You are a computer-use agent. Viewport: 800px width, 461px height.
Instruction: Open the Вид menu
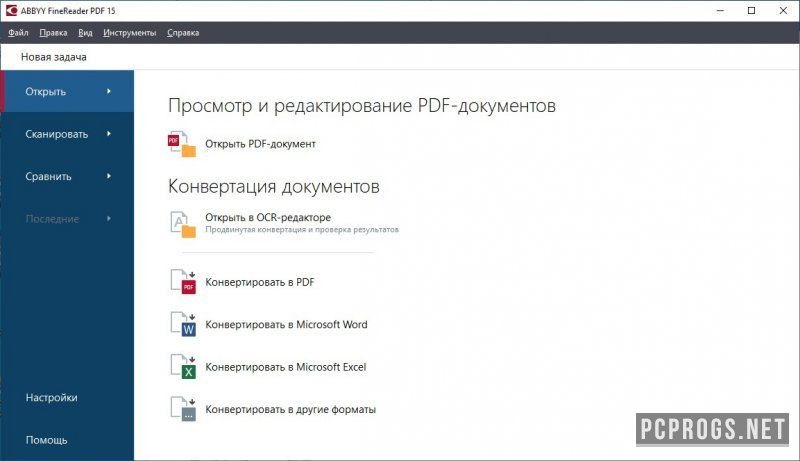[85, 33]
